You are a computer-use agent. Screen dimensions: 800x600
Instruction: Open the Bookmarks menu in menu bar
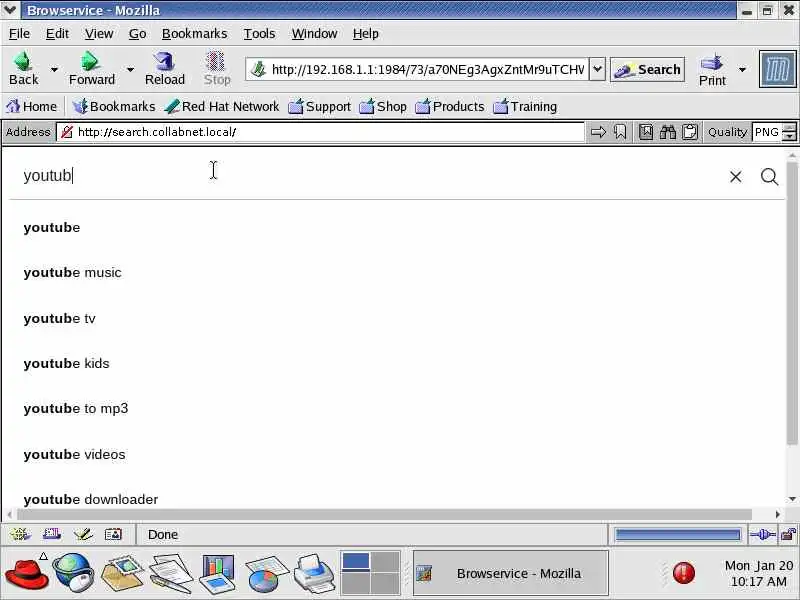pyautogui.click(x=194, y=34)
